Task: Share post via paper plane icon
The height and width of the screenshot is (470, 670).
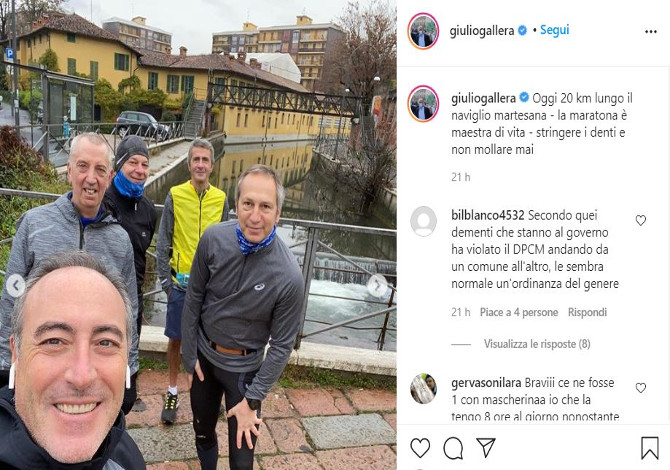Action: pos(486,447)
